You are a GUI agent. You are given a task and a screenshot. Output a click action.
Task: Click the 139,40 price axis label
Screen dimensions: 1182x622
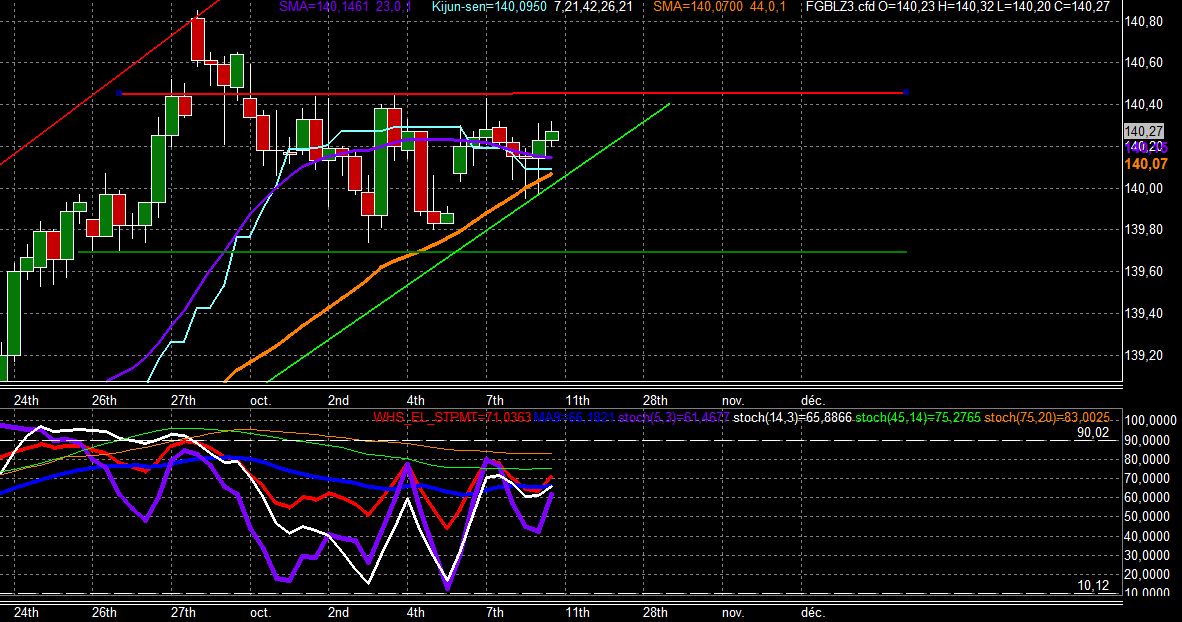pyautogui.click(x=1143, y=314)
